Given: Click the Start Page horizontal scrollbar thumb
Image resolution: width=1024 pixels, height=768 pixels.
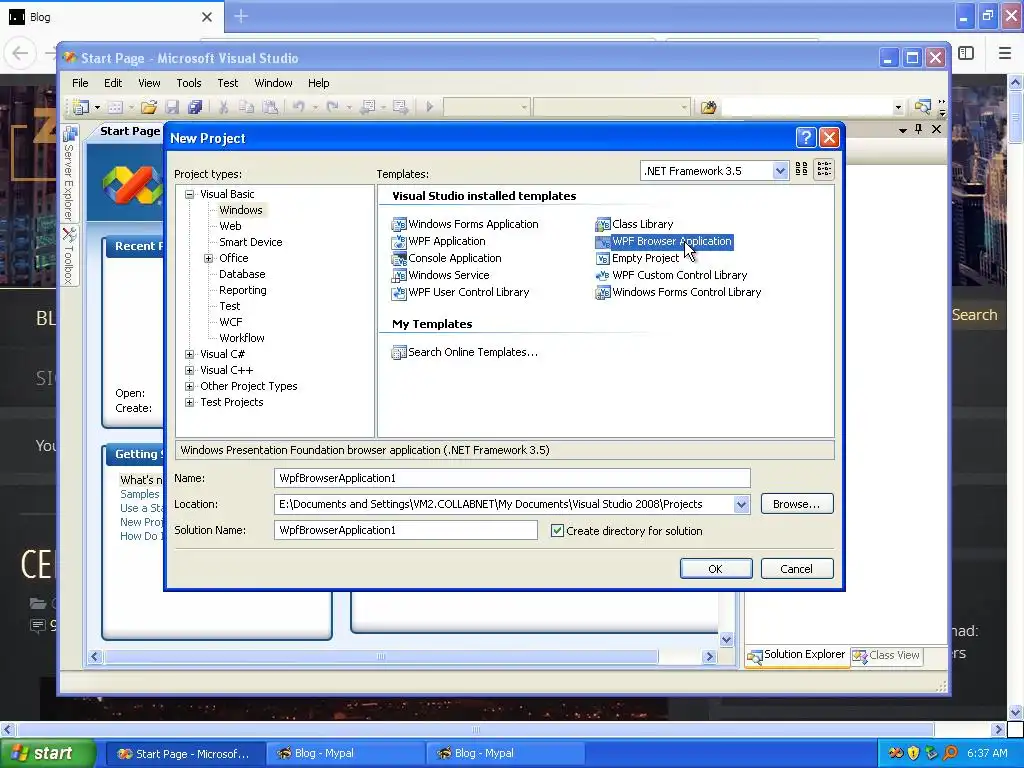Looking at the screenshot, I should click(x=381, y=656).
